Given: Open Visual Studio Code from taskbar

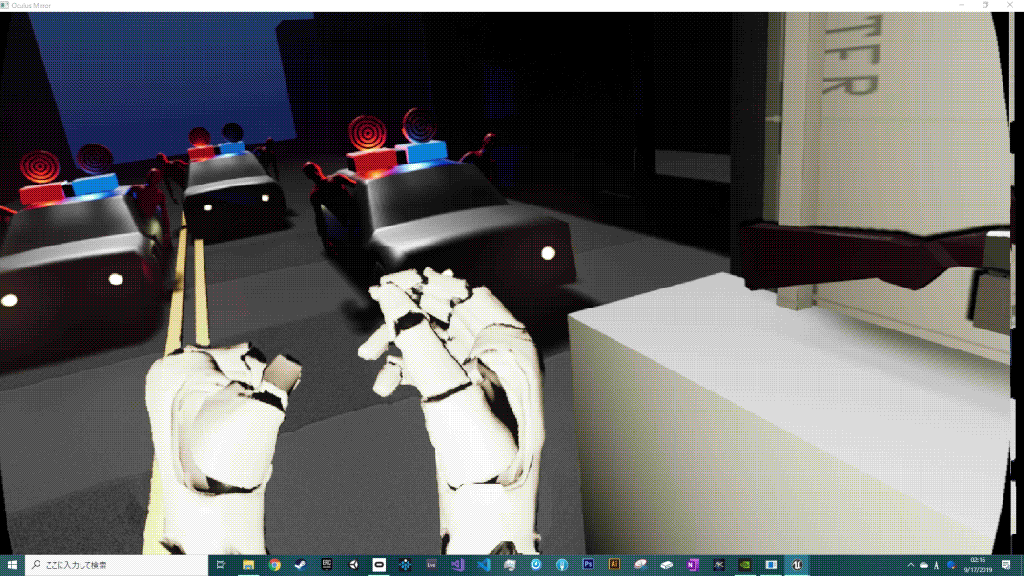Looking at the screenshot, I should click(483, 565).
